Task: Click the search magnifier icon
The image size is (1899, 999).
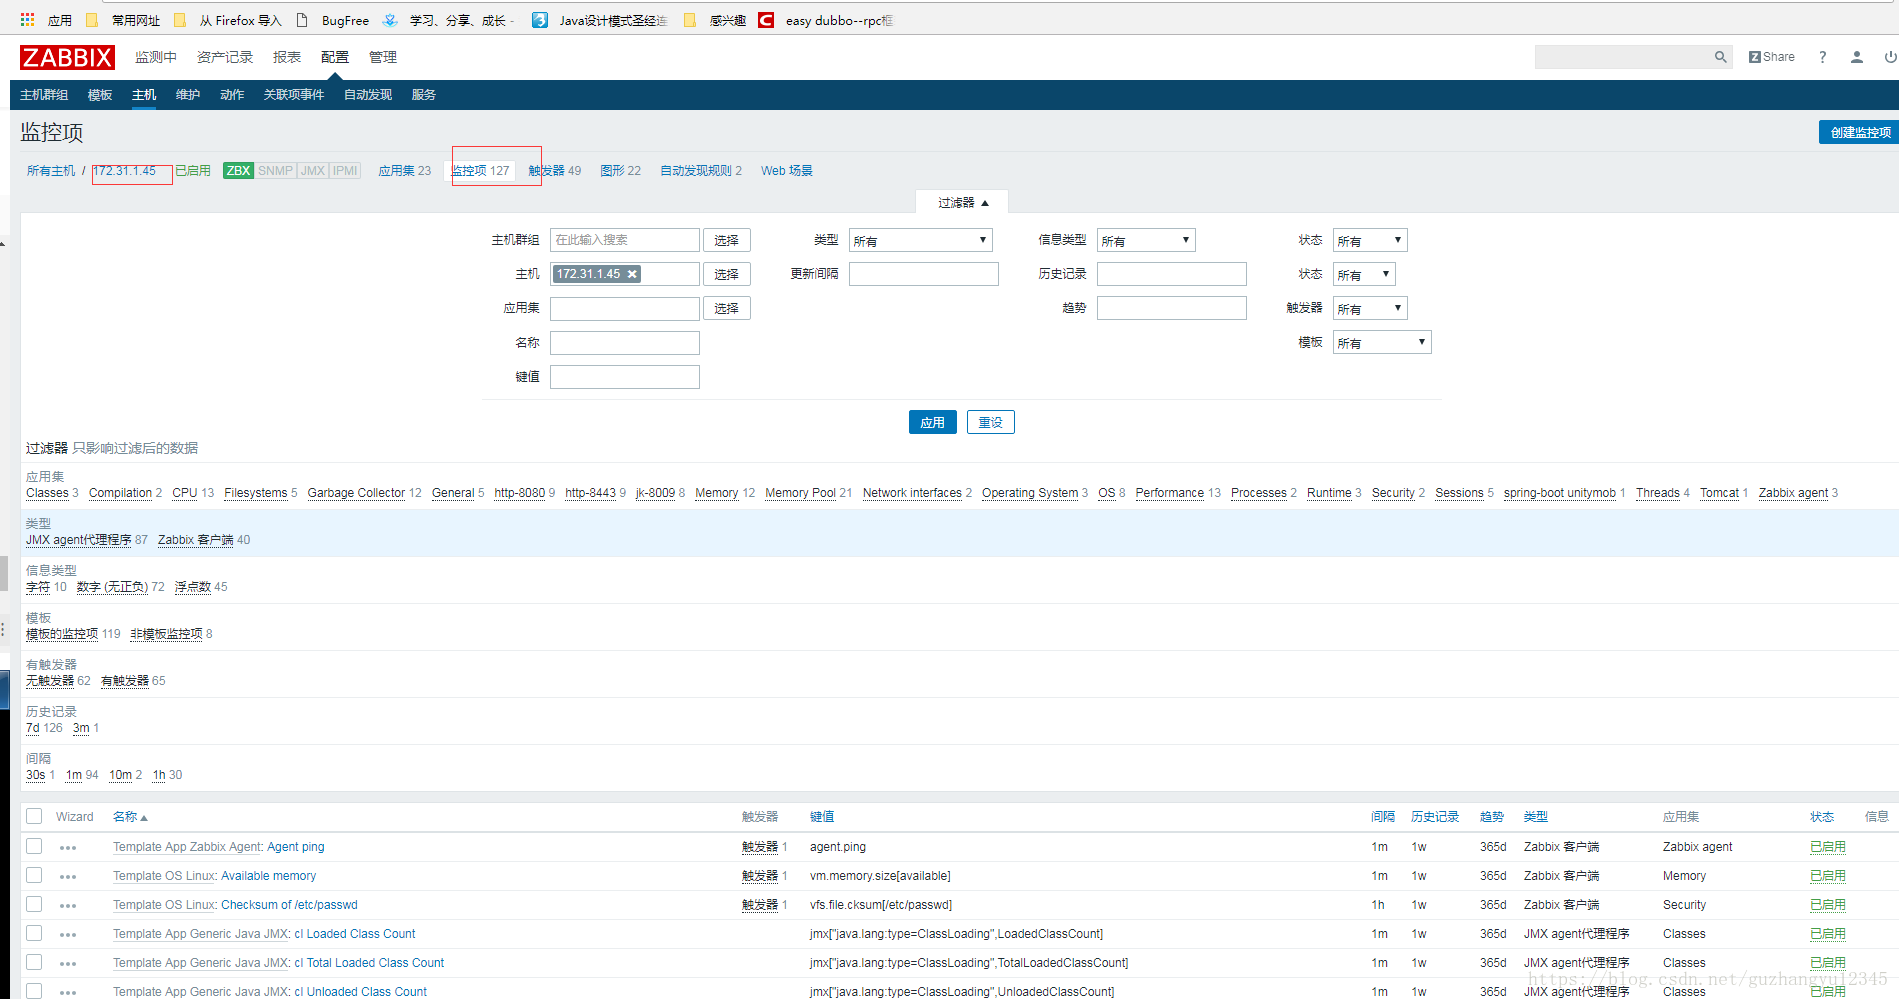Action: 1720,57
